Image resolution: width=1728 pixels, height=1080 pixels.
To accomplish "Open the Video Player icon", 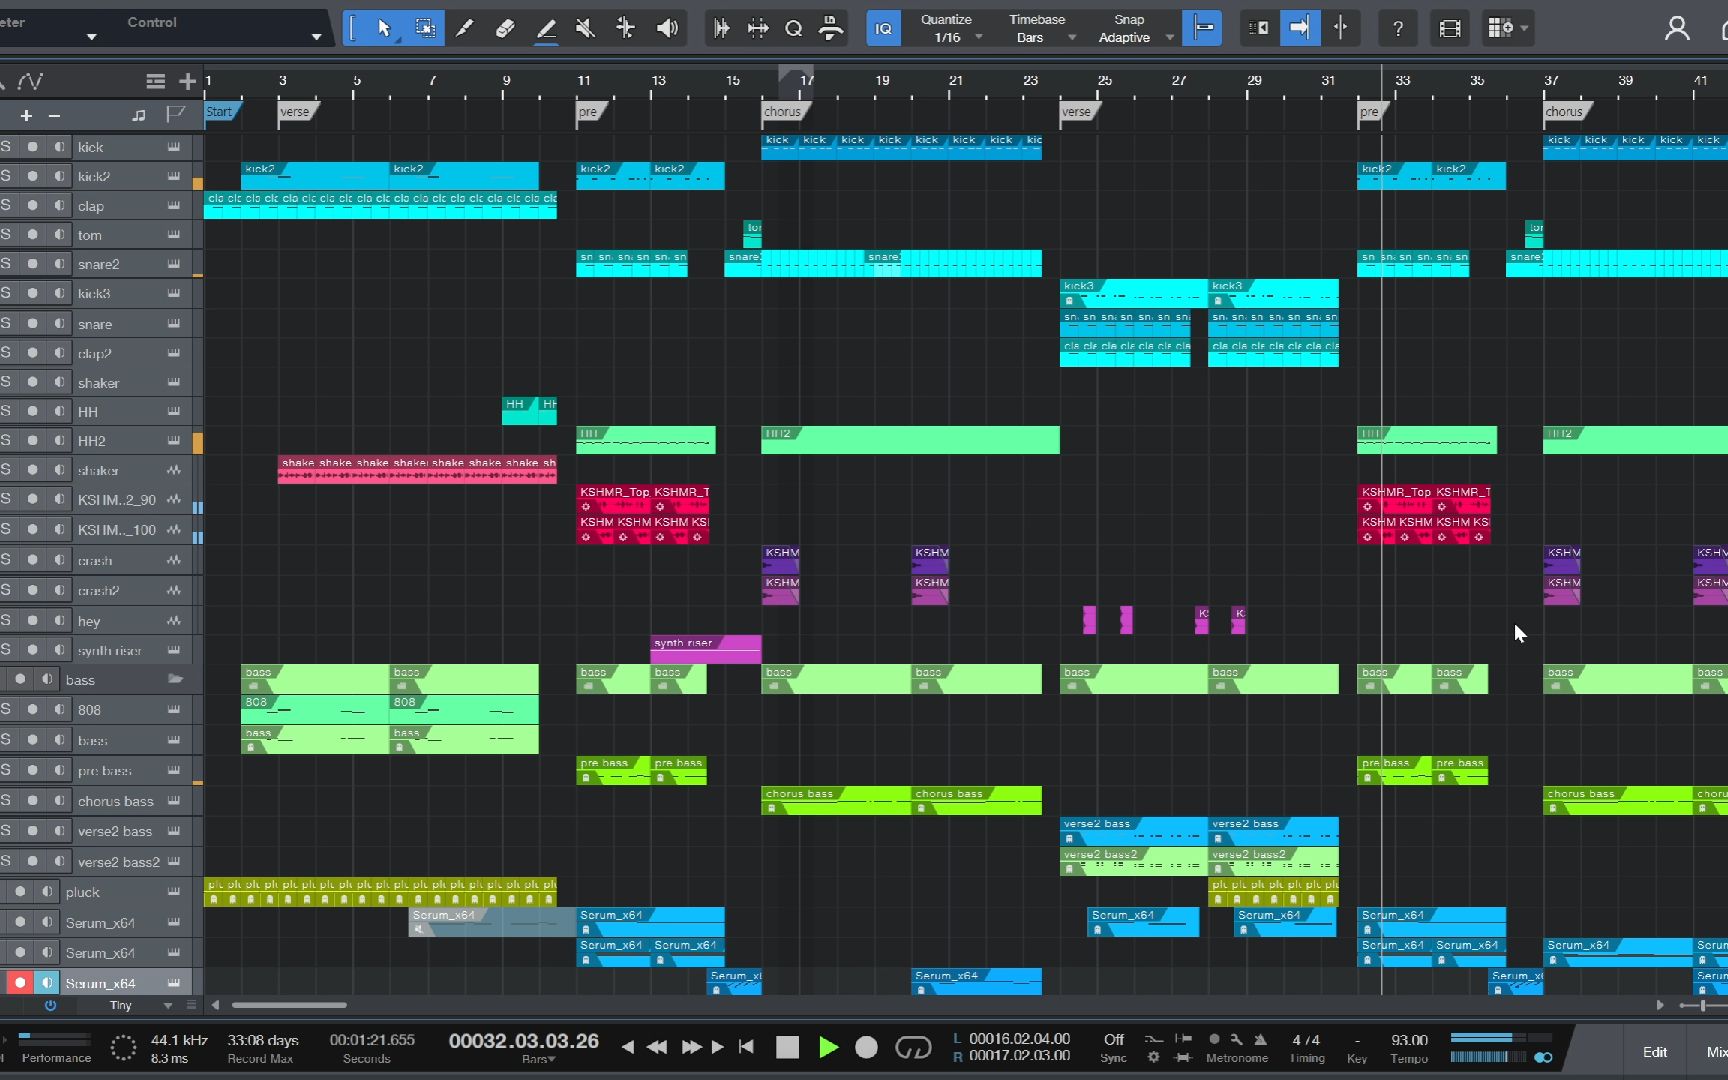I will (1450, 28).
